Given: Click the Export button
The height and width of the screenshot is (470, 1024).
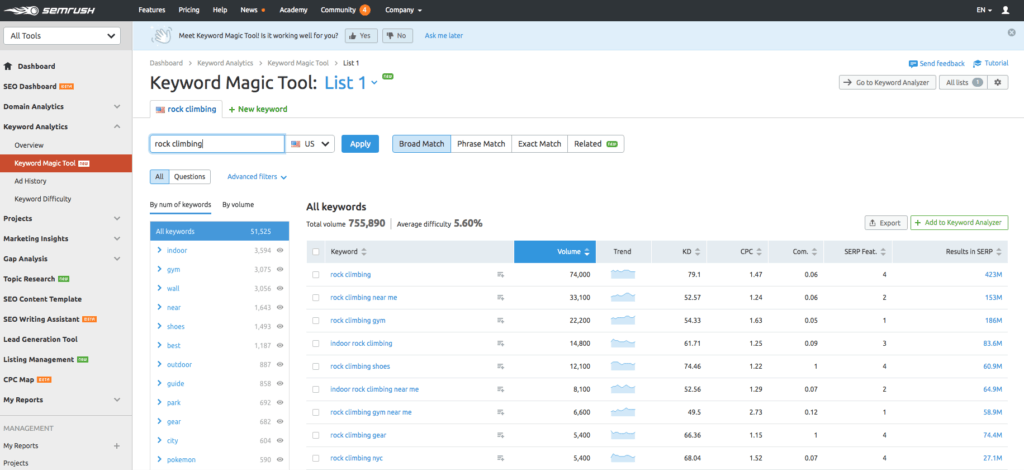Looking at the screenshot, I should point(886,223).
